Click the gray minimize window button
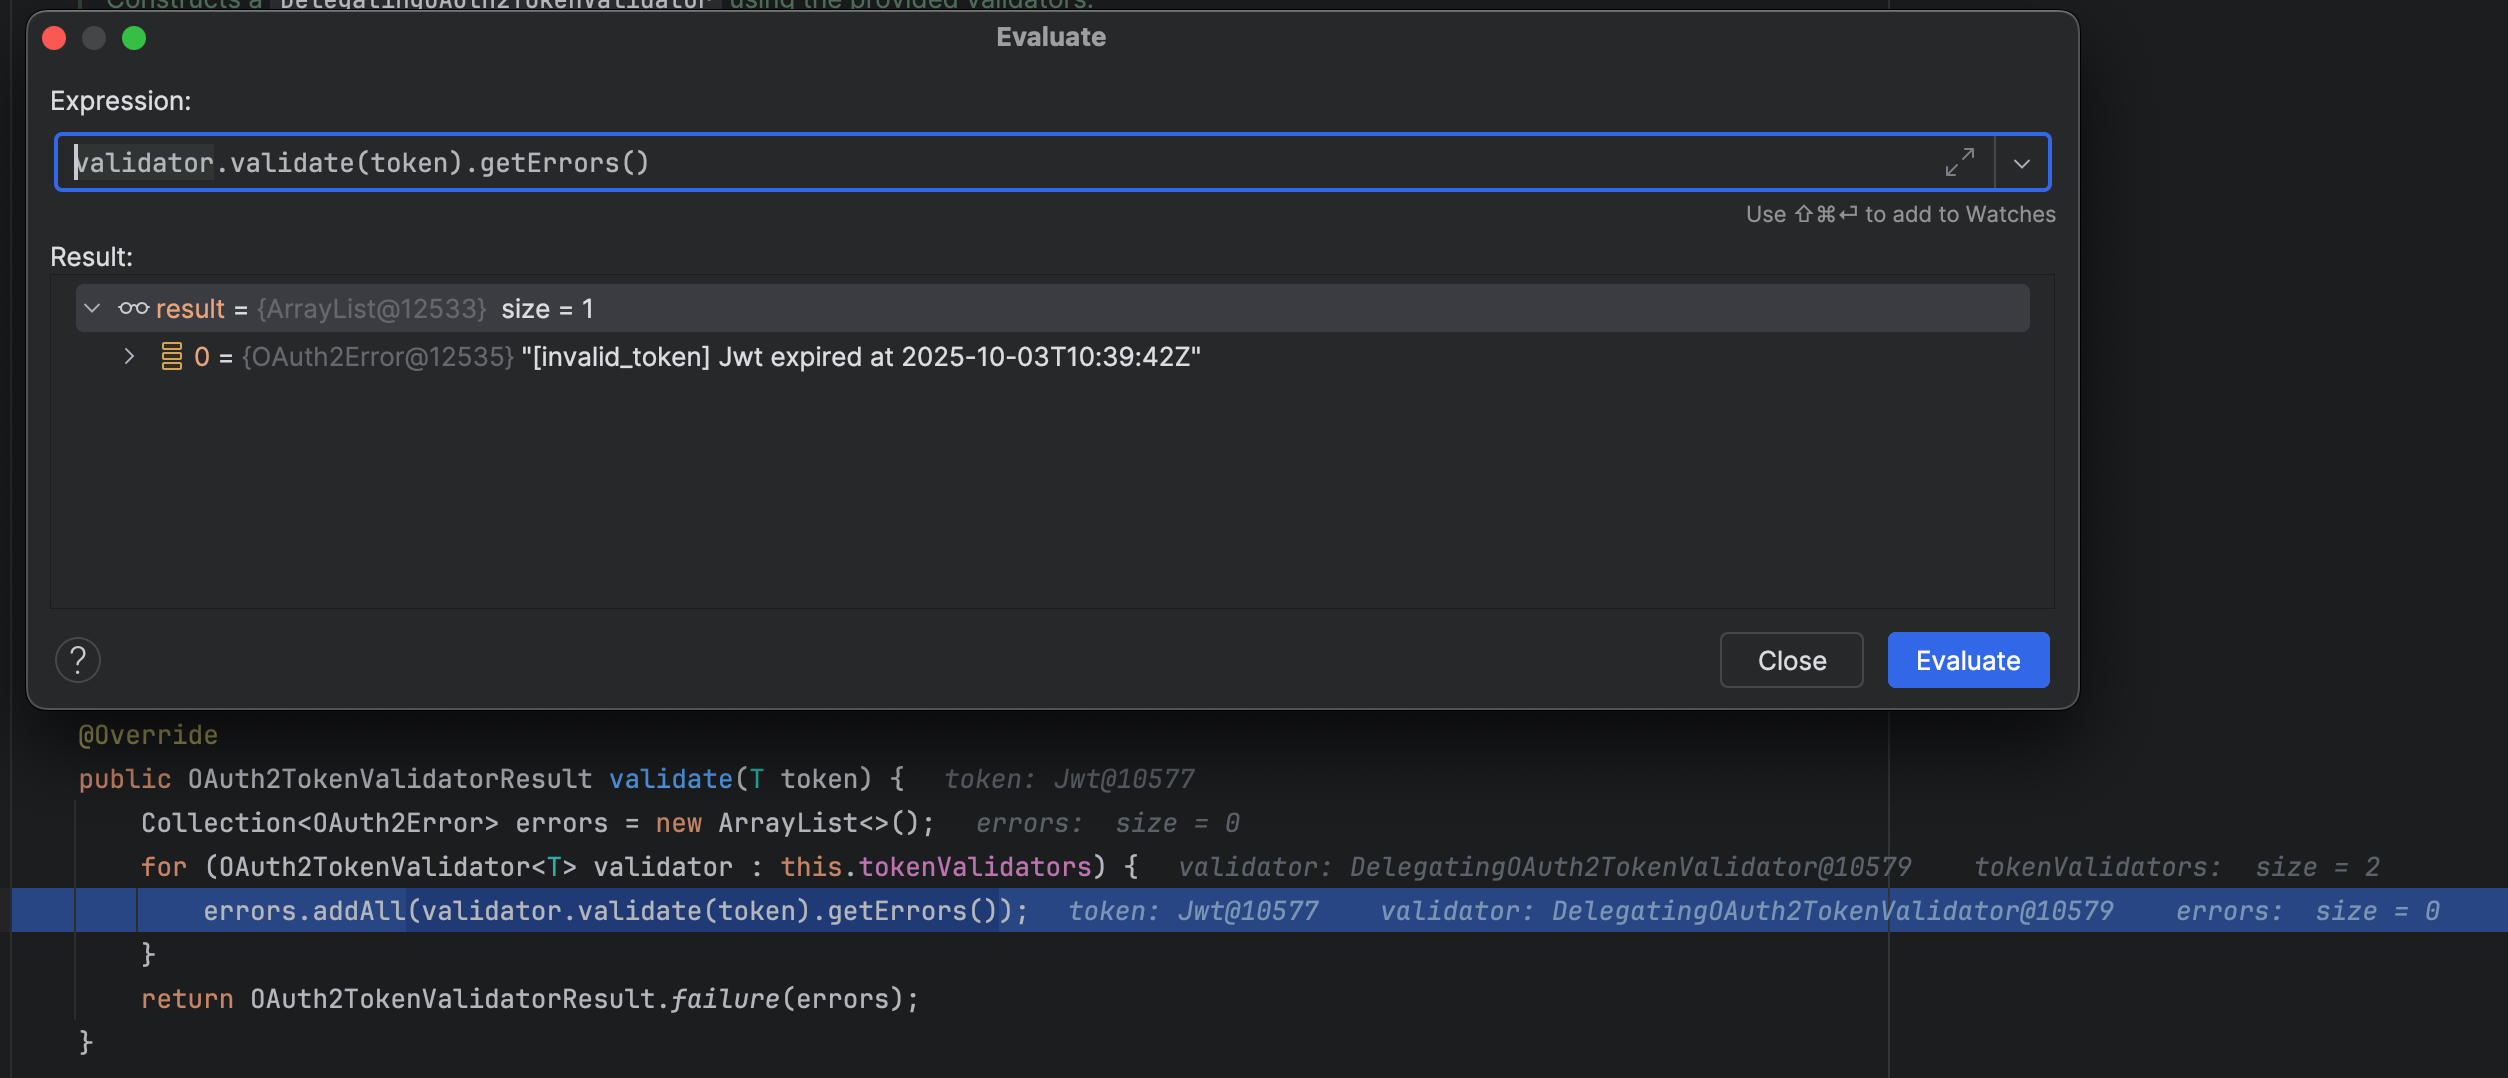This screenshot has width=2508, height=1078. coord(94,38)
